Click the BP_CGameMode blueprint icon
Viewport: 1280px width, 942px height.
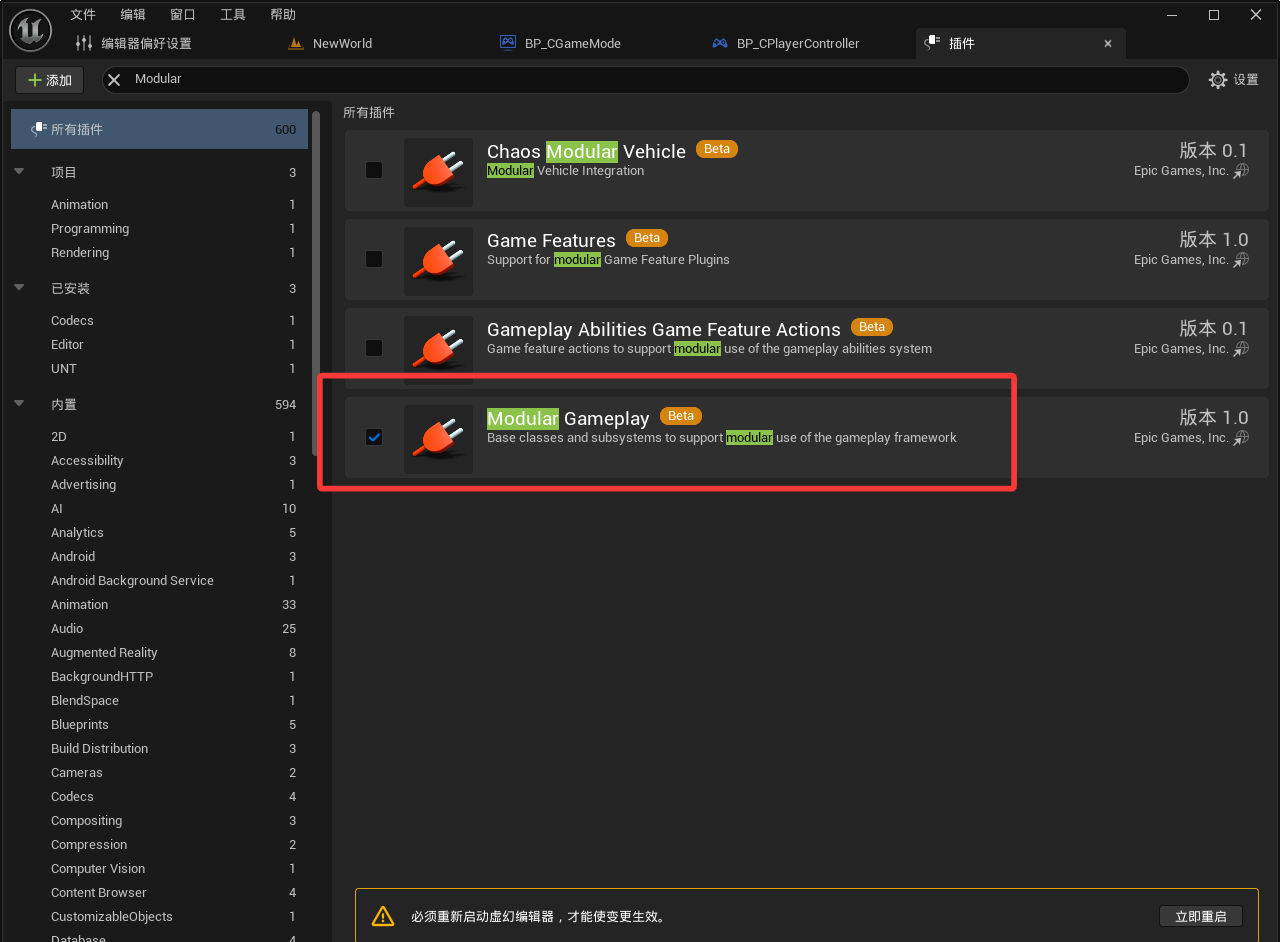(507, 43)
